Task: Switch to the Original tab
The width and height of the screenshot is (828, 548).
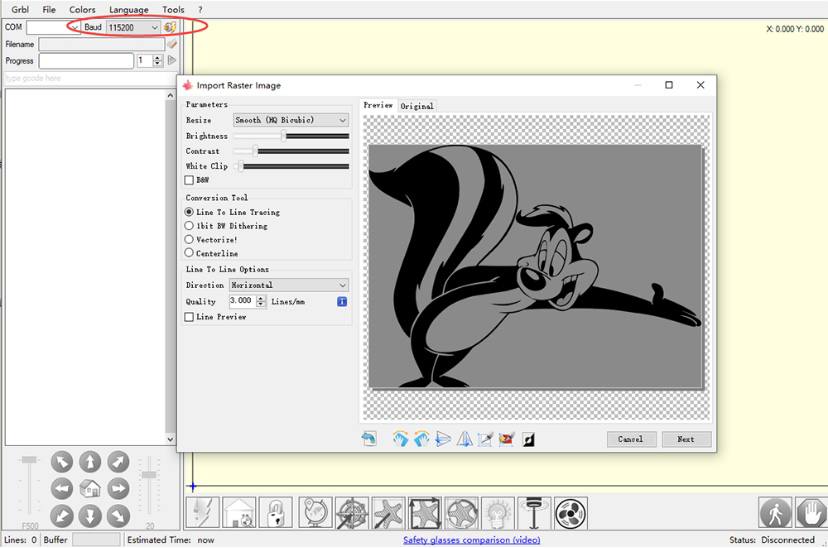Action: click(x=417, y=106)
